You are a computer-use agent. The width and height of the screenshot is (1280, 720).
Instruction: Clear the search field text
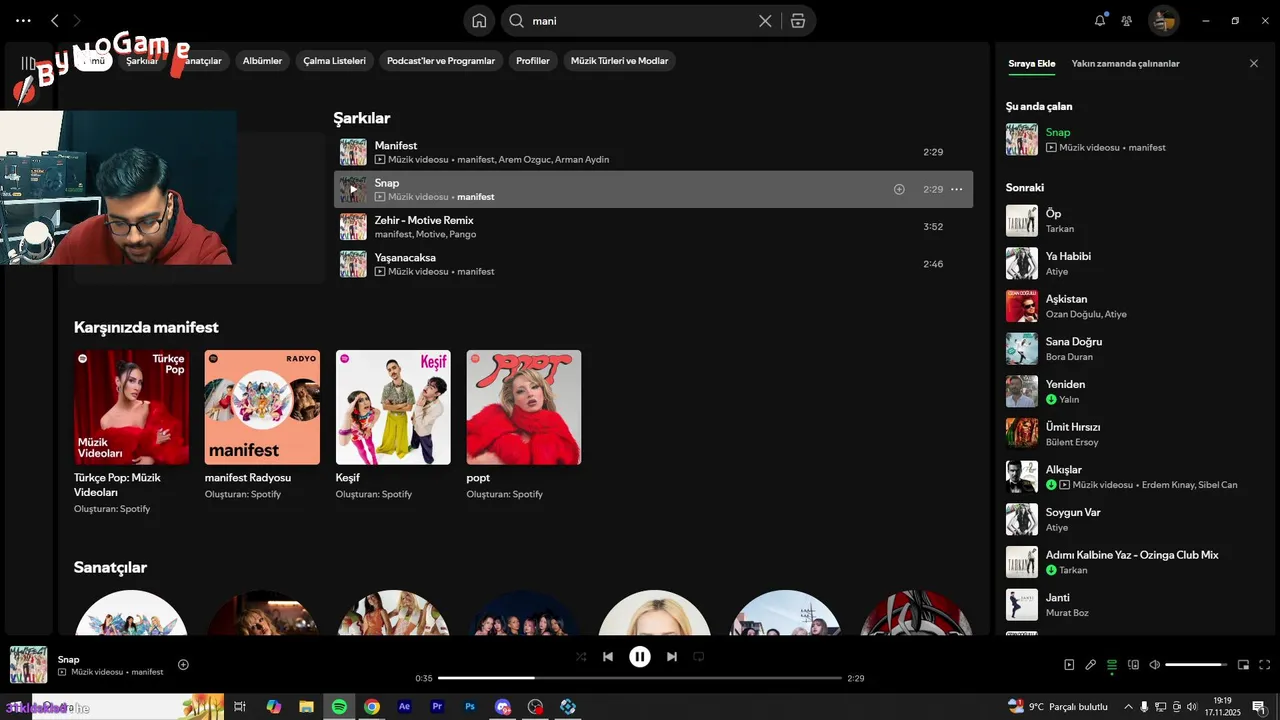(765, 20)
